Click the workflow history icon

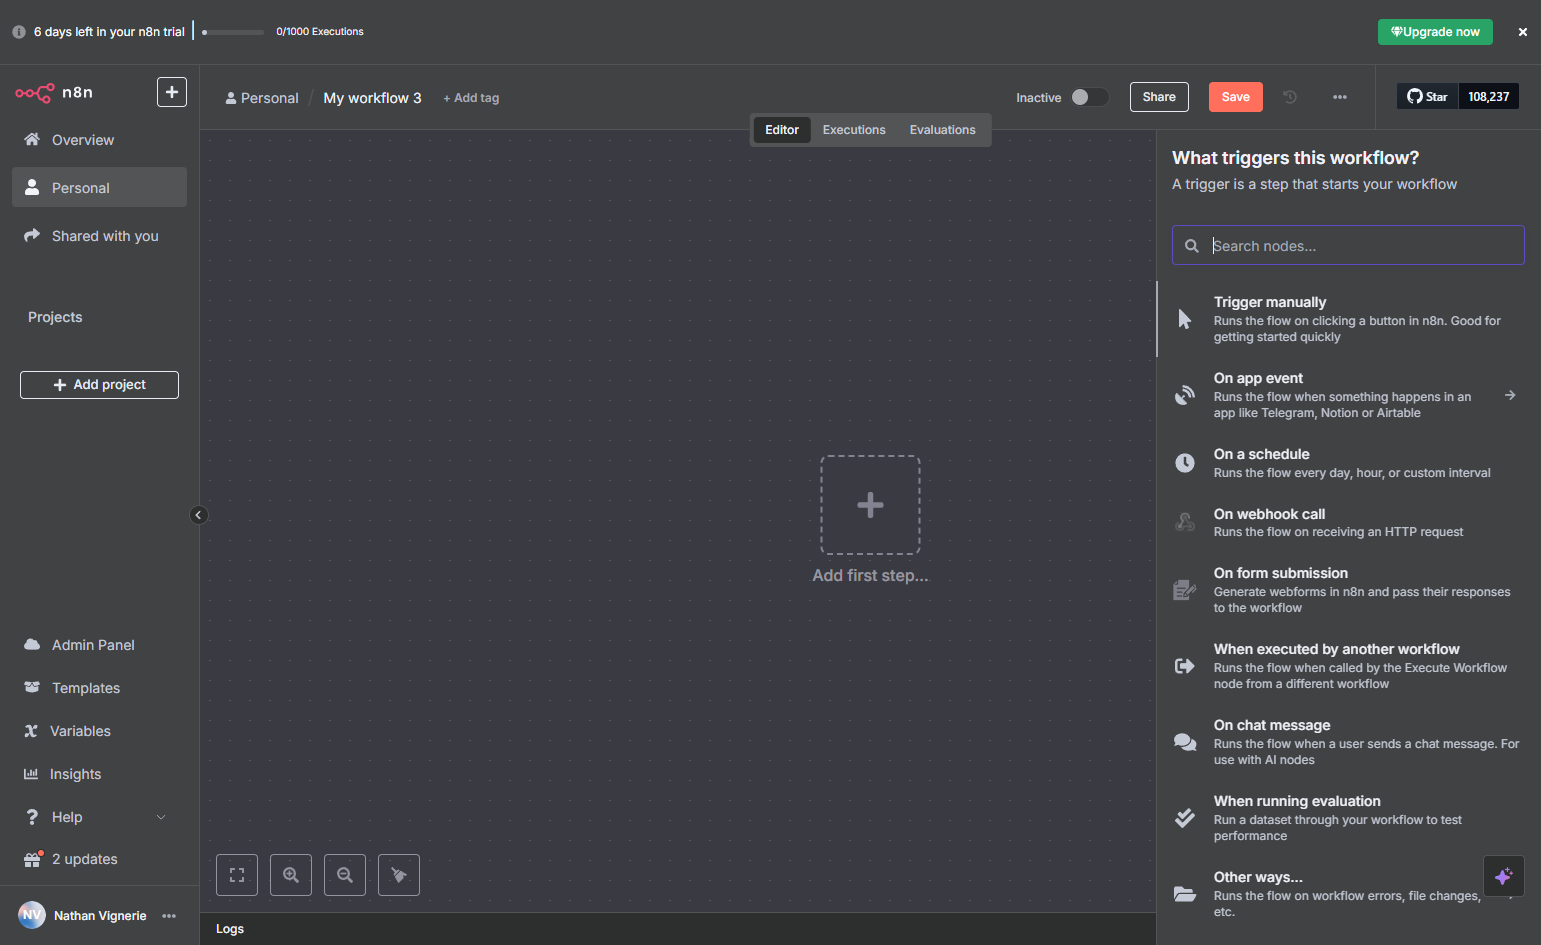pyautogui.click(x=1290, y=97)
